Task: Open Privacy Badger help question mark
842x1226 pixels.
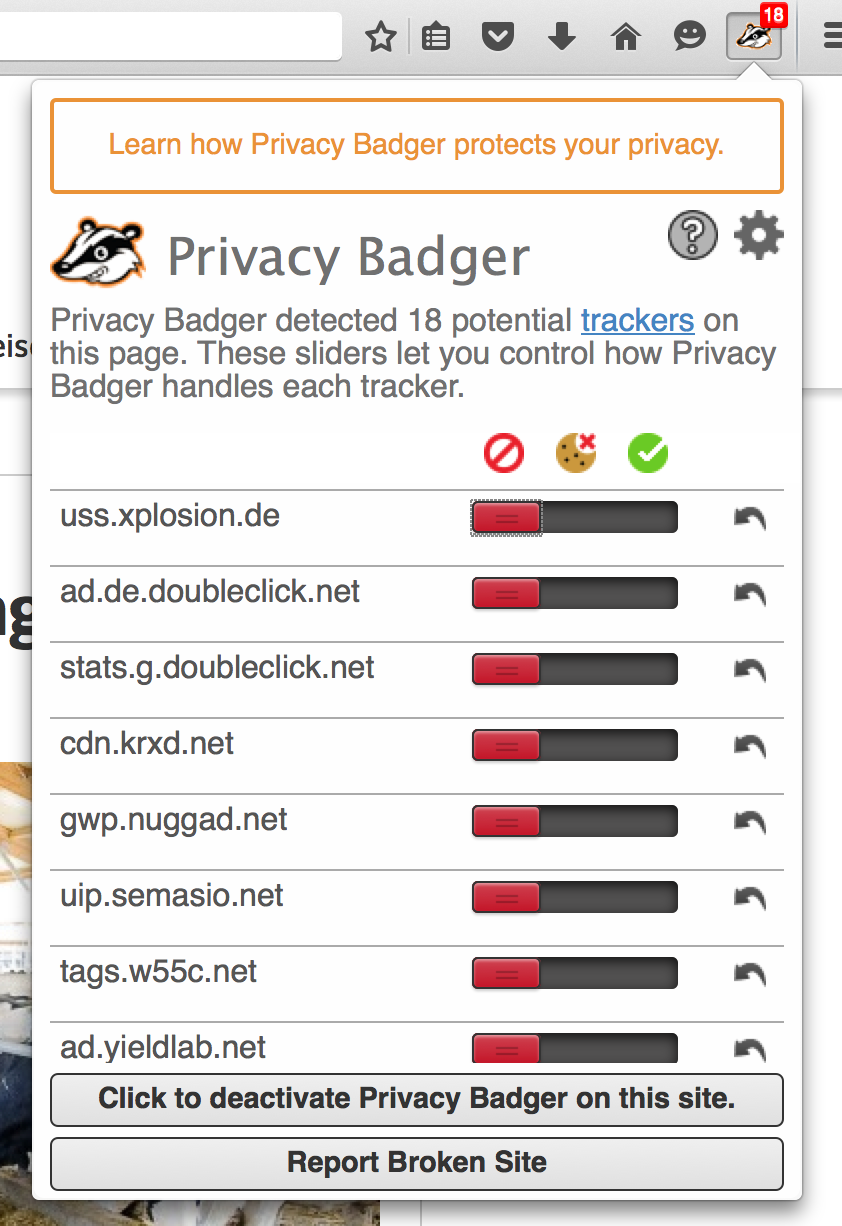Action: click(692, 235)
